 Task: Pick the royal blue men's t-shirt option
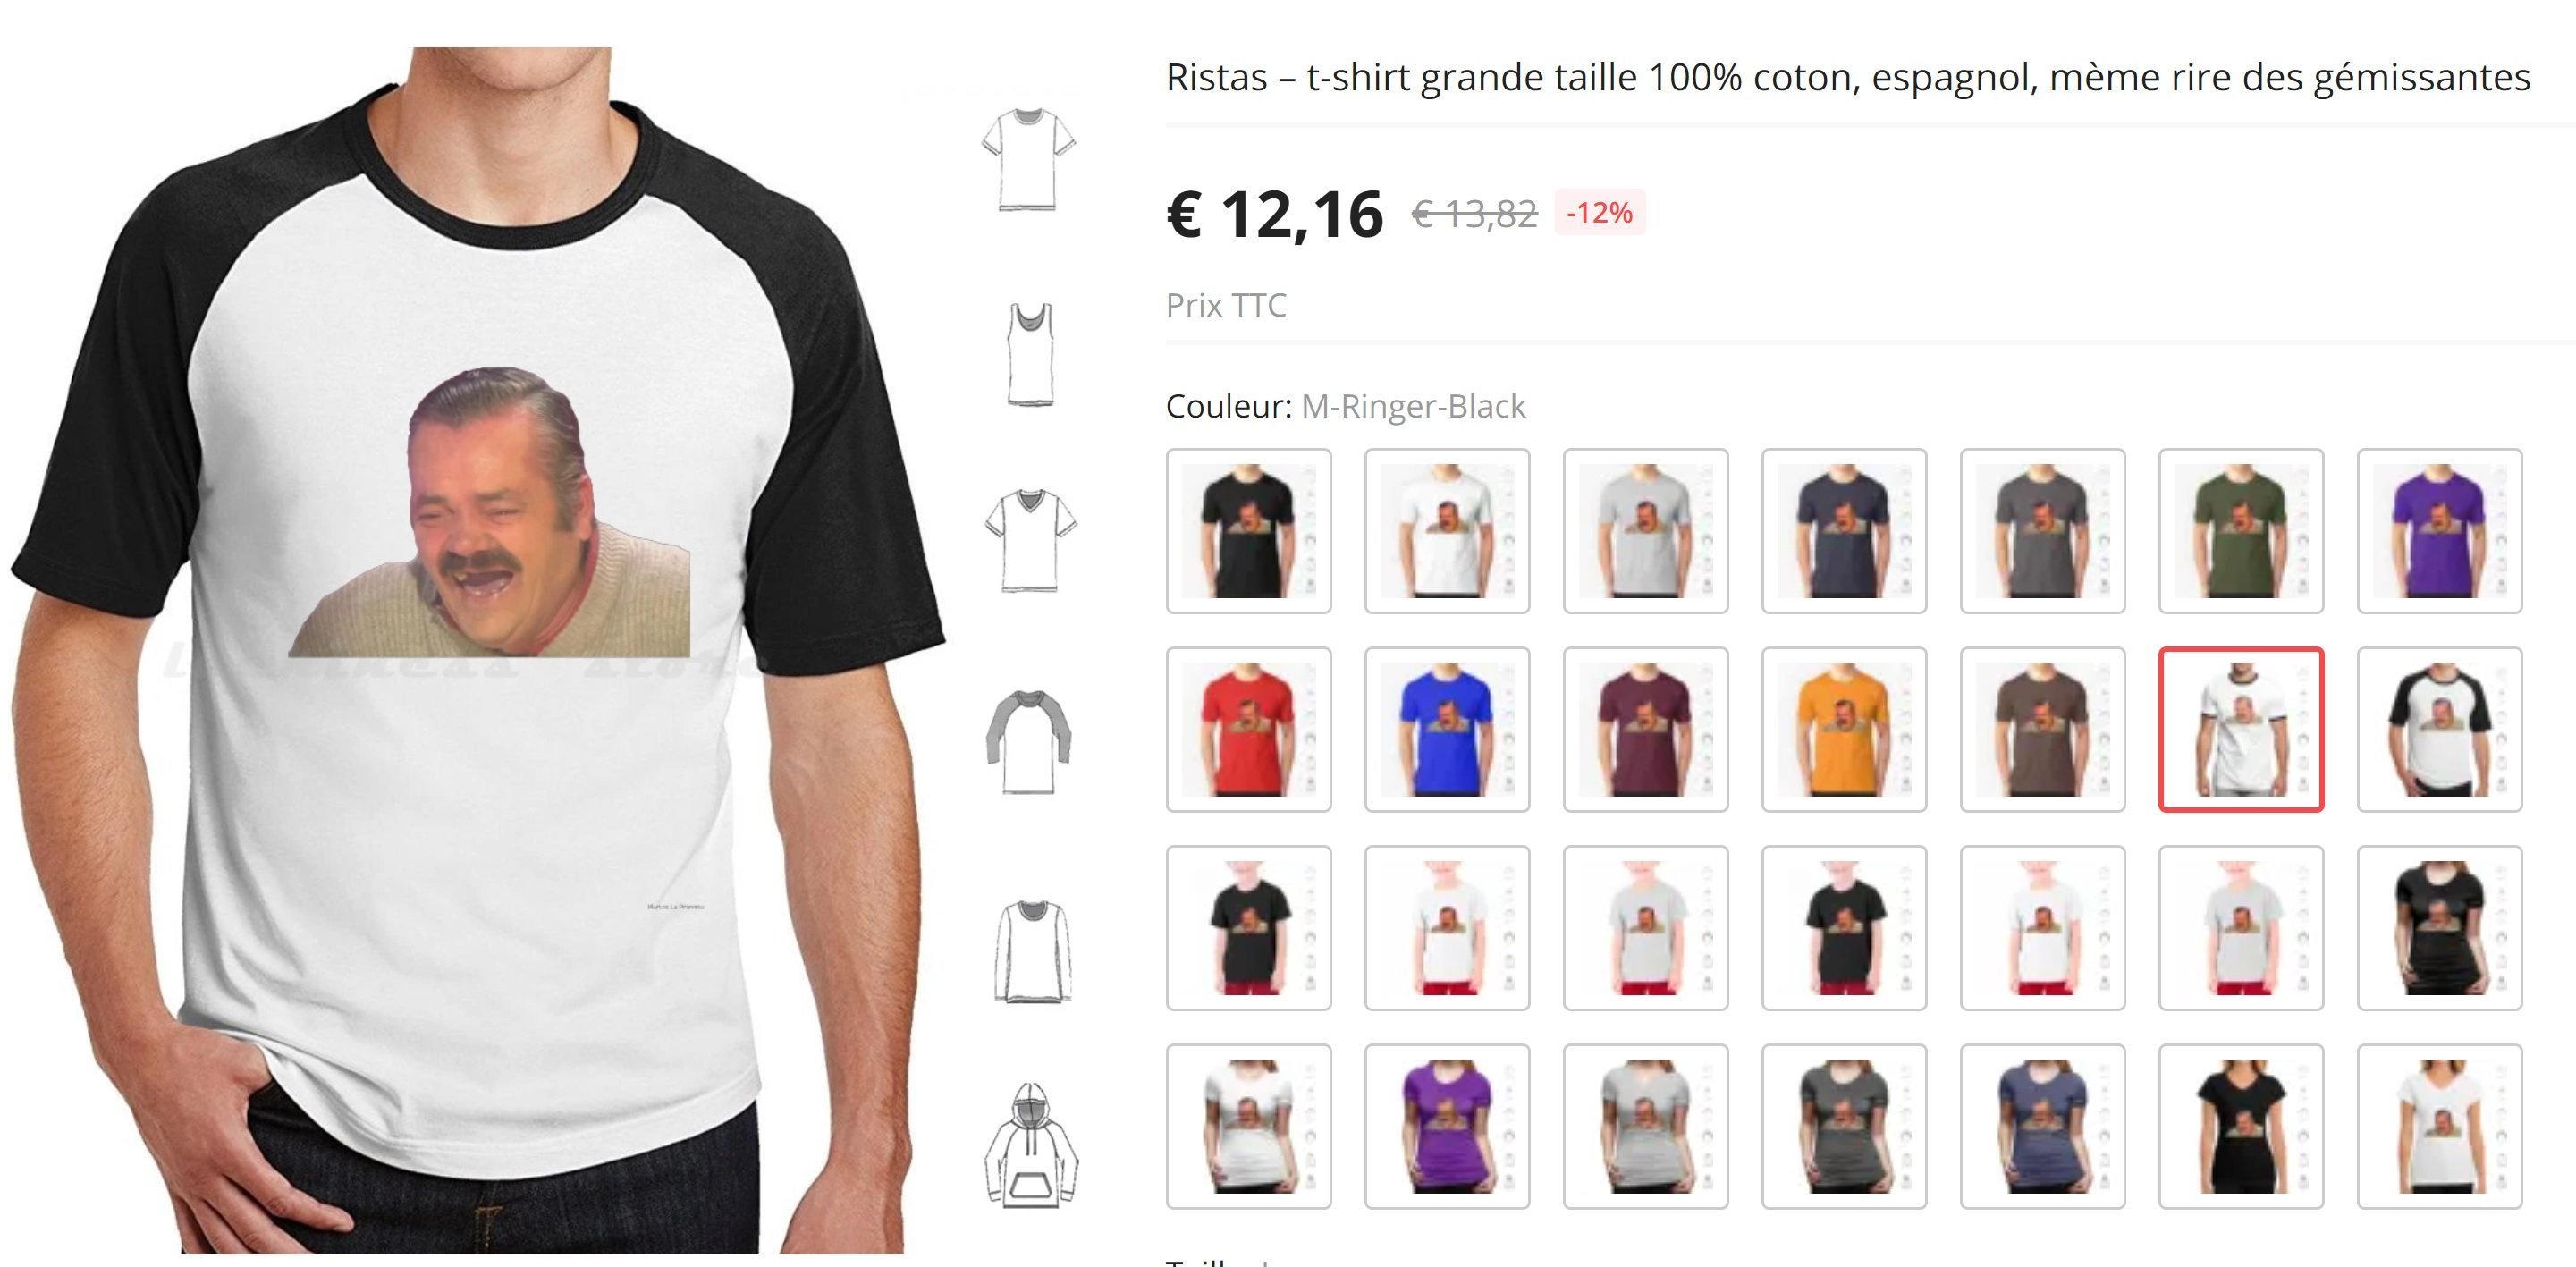[x=1447, y=729]
